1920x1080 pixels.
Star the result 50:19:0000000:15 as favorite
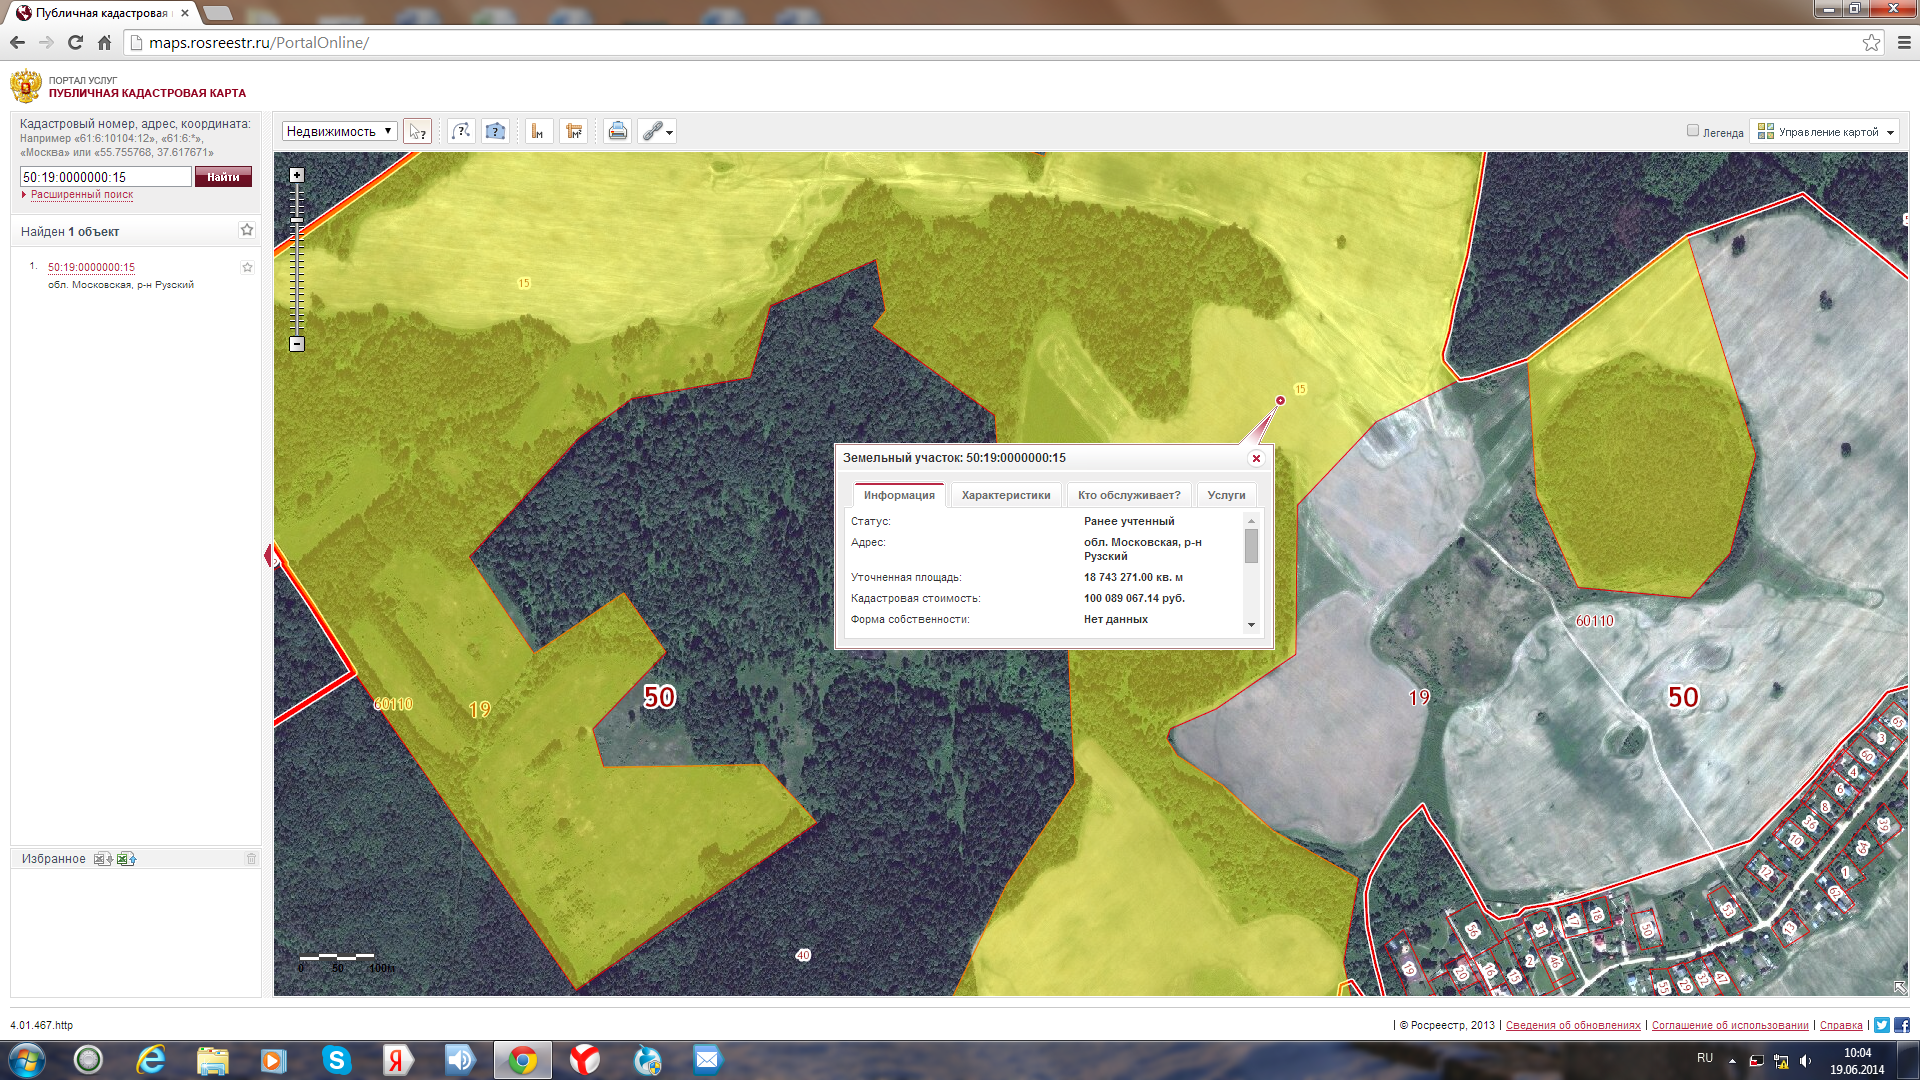click(247, 267)
